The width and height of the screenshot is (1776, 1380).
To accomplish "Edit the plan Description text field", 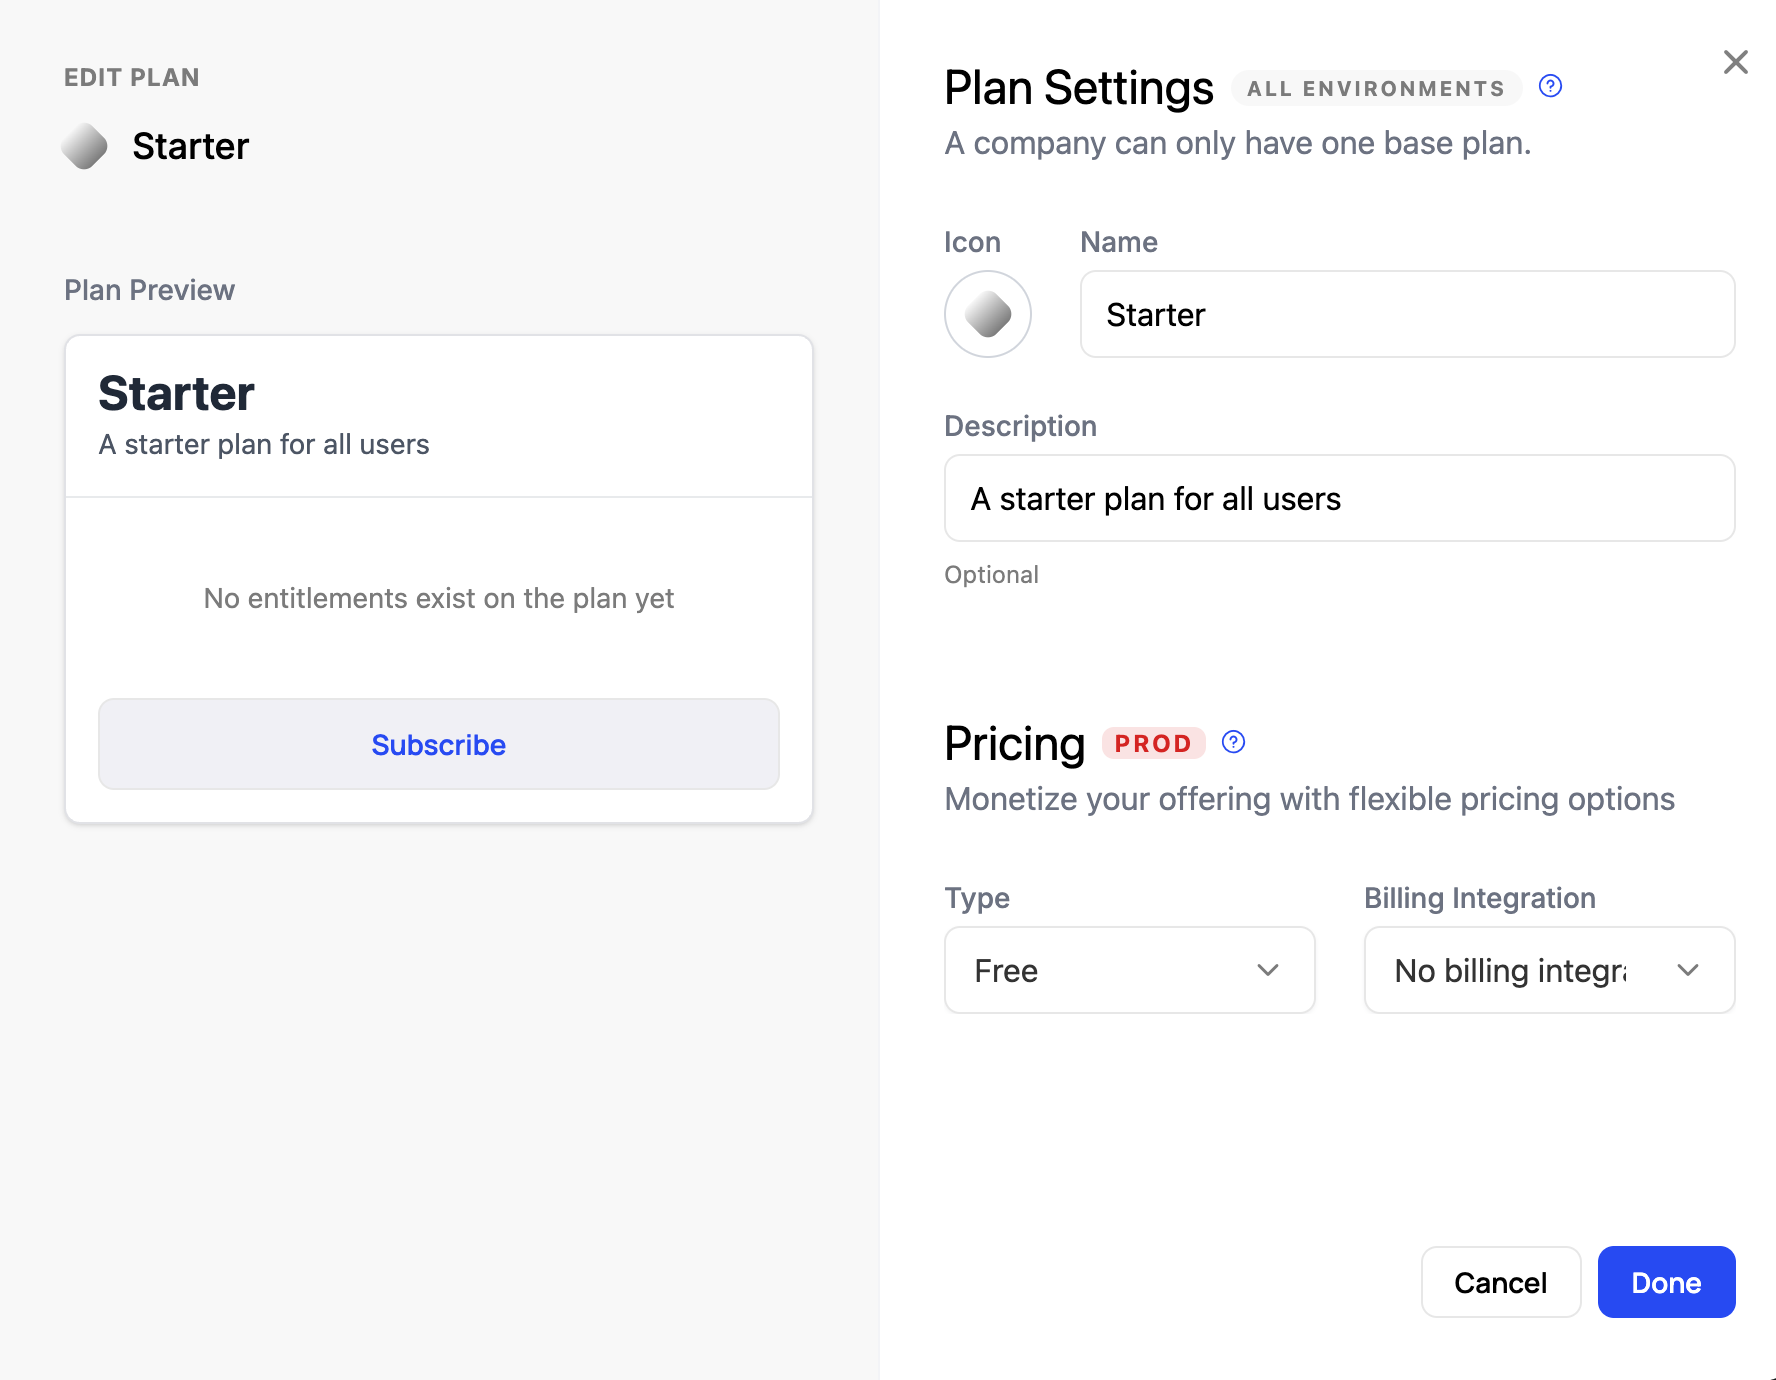I will pos(1339,498).
